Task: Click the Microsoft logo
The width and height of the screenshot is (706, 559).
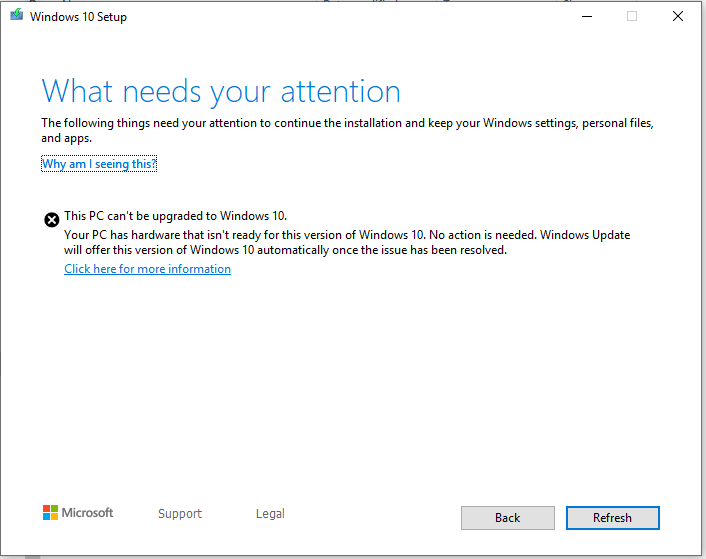Action: tap(78, 513)
